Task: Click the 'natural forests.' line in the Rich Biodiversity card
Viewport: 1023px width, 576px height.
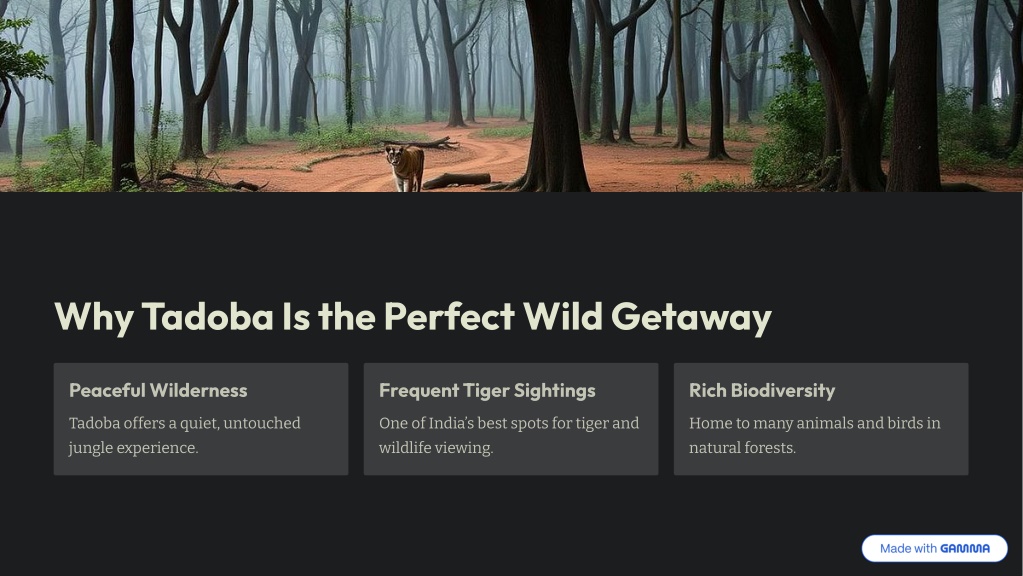Action: tap(742, 448)
